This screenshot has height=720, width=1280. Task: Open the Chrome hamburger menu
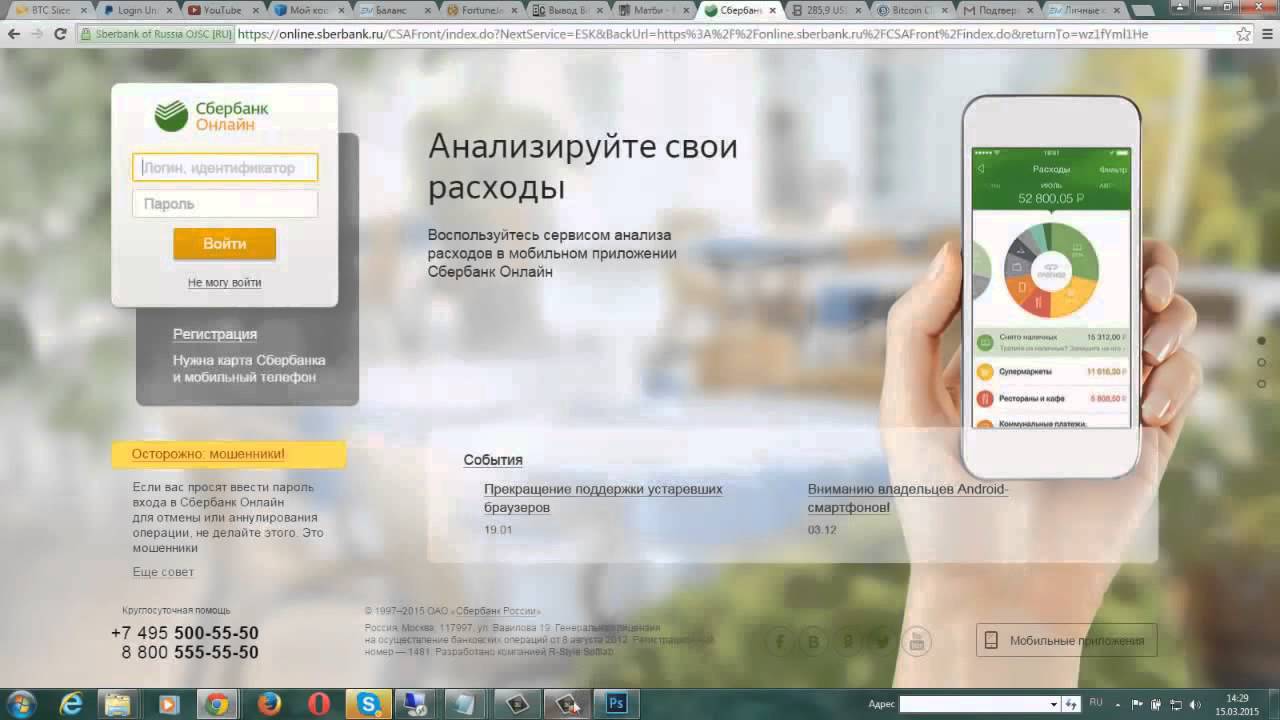point(1267,33)
